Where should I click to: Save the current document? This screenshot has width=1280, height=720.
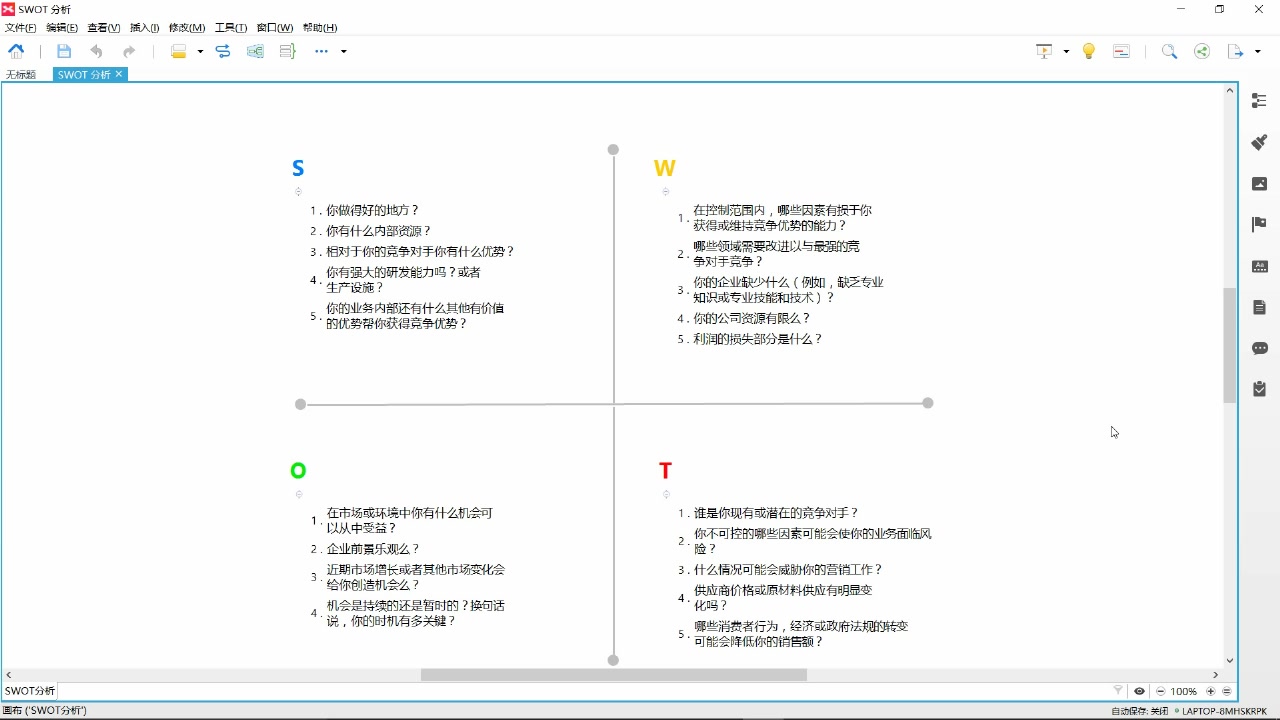(x=64, y=51)
